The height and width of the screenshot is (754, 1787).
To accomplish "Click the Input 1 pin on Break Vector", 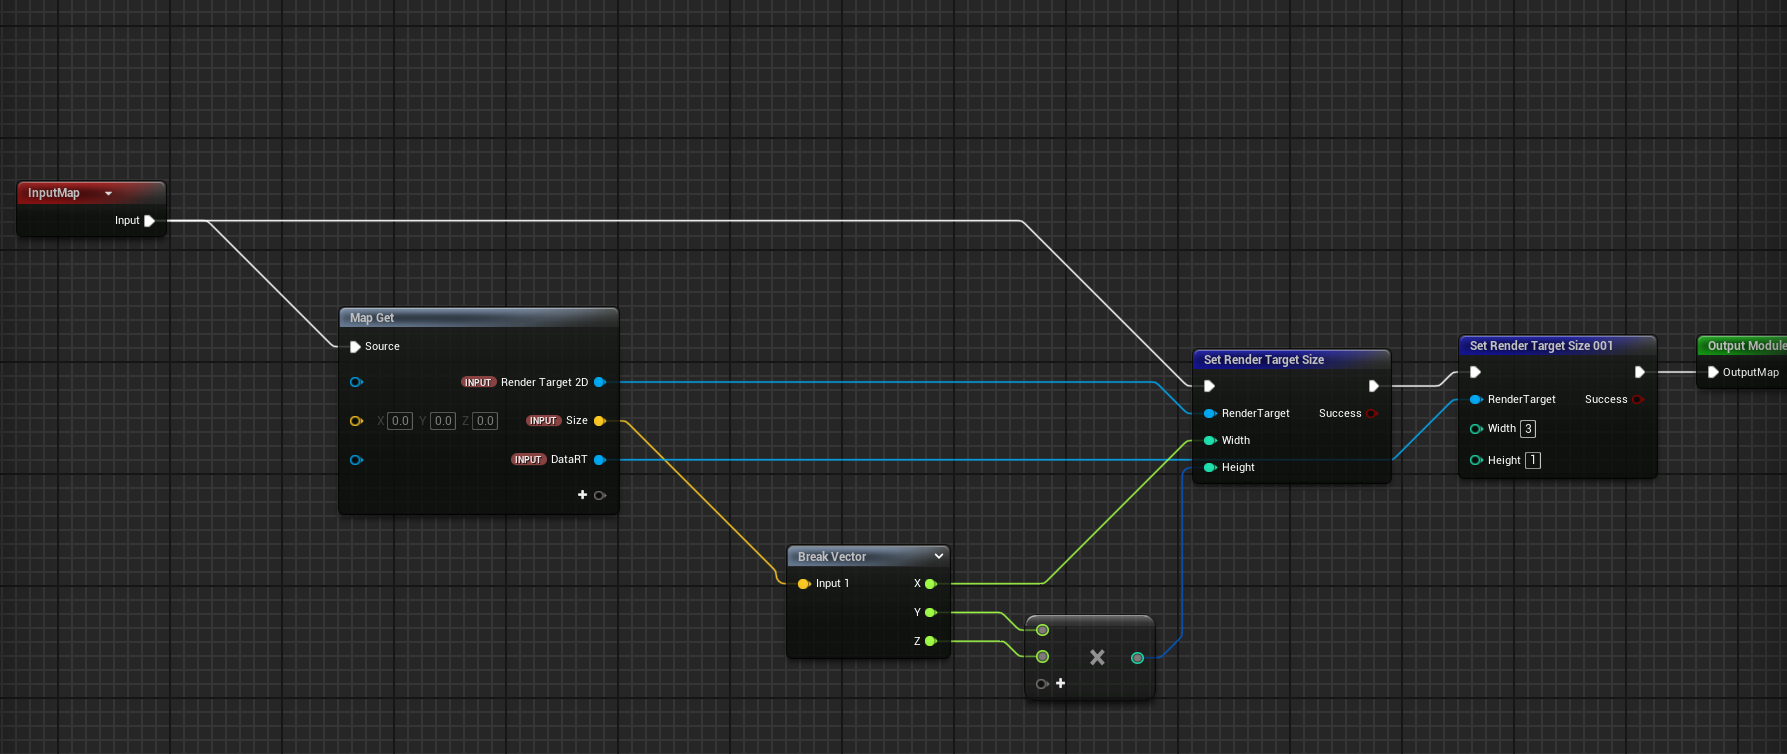I will (x=803, y=584).
